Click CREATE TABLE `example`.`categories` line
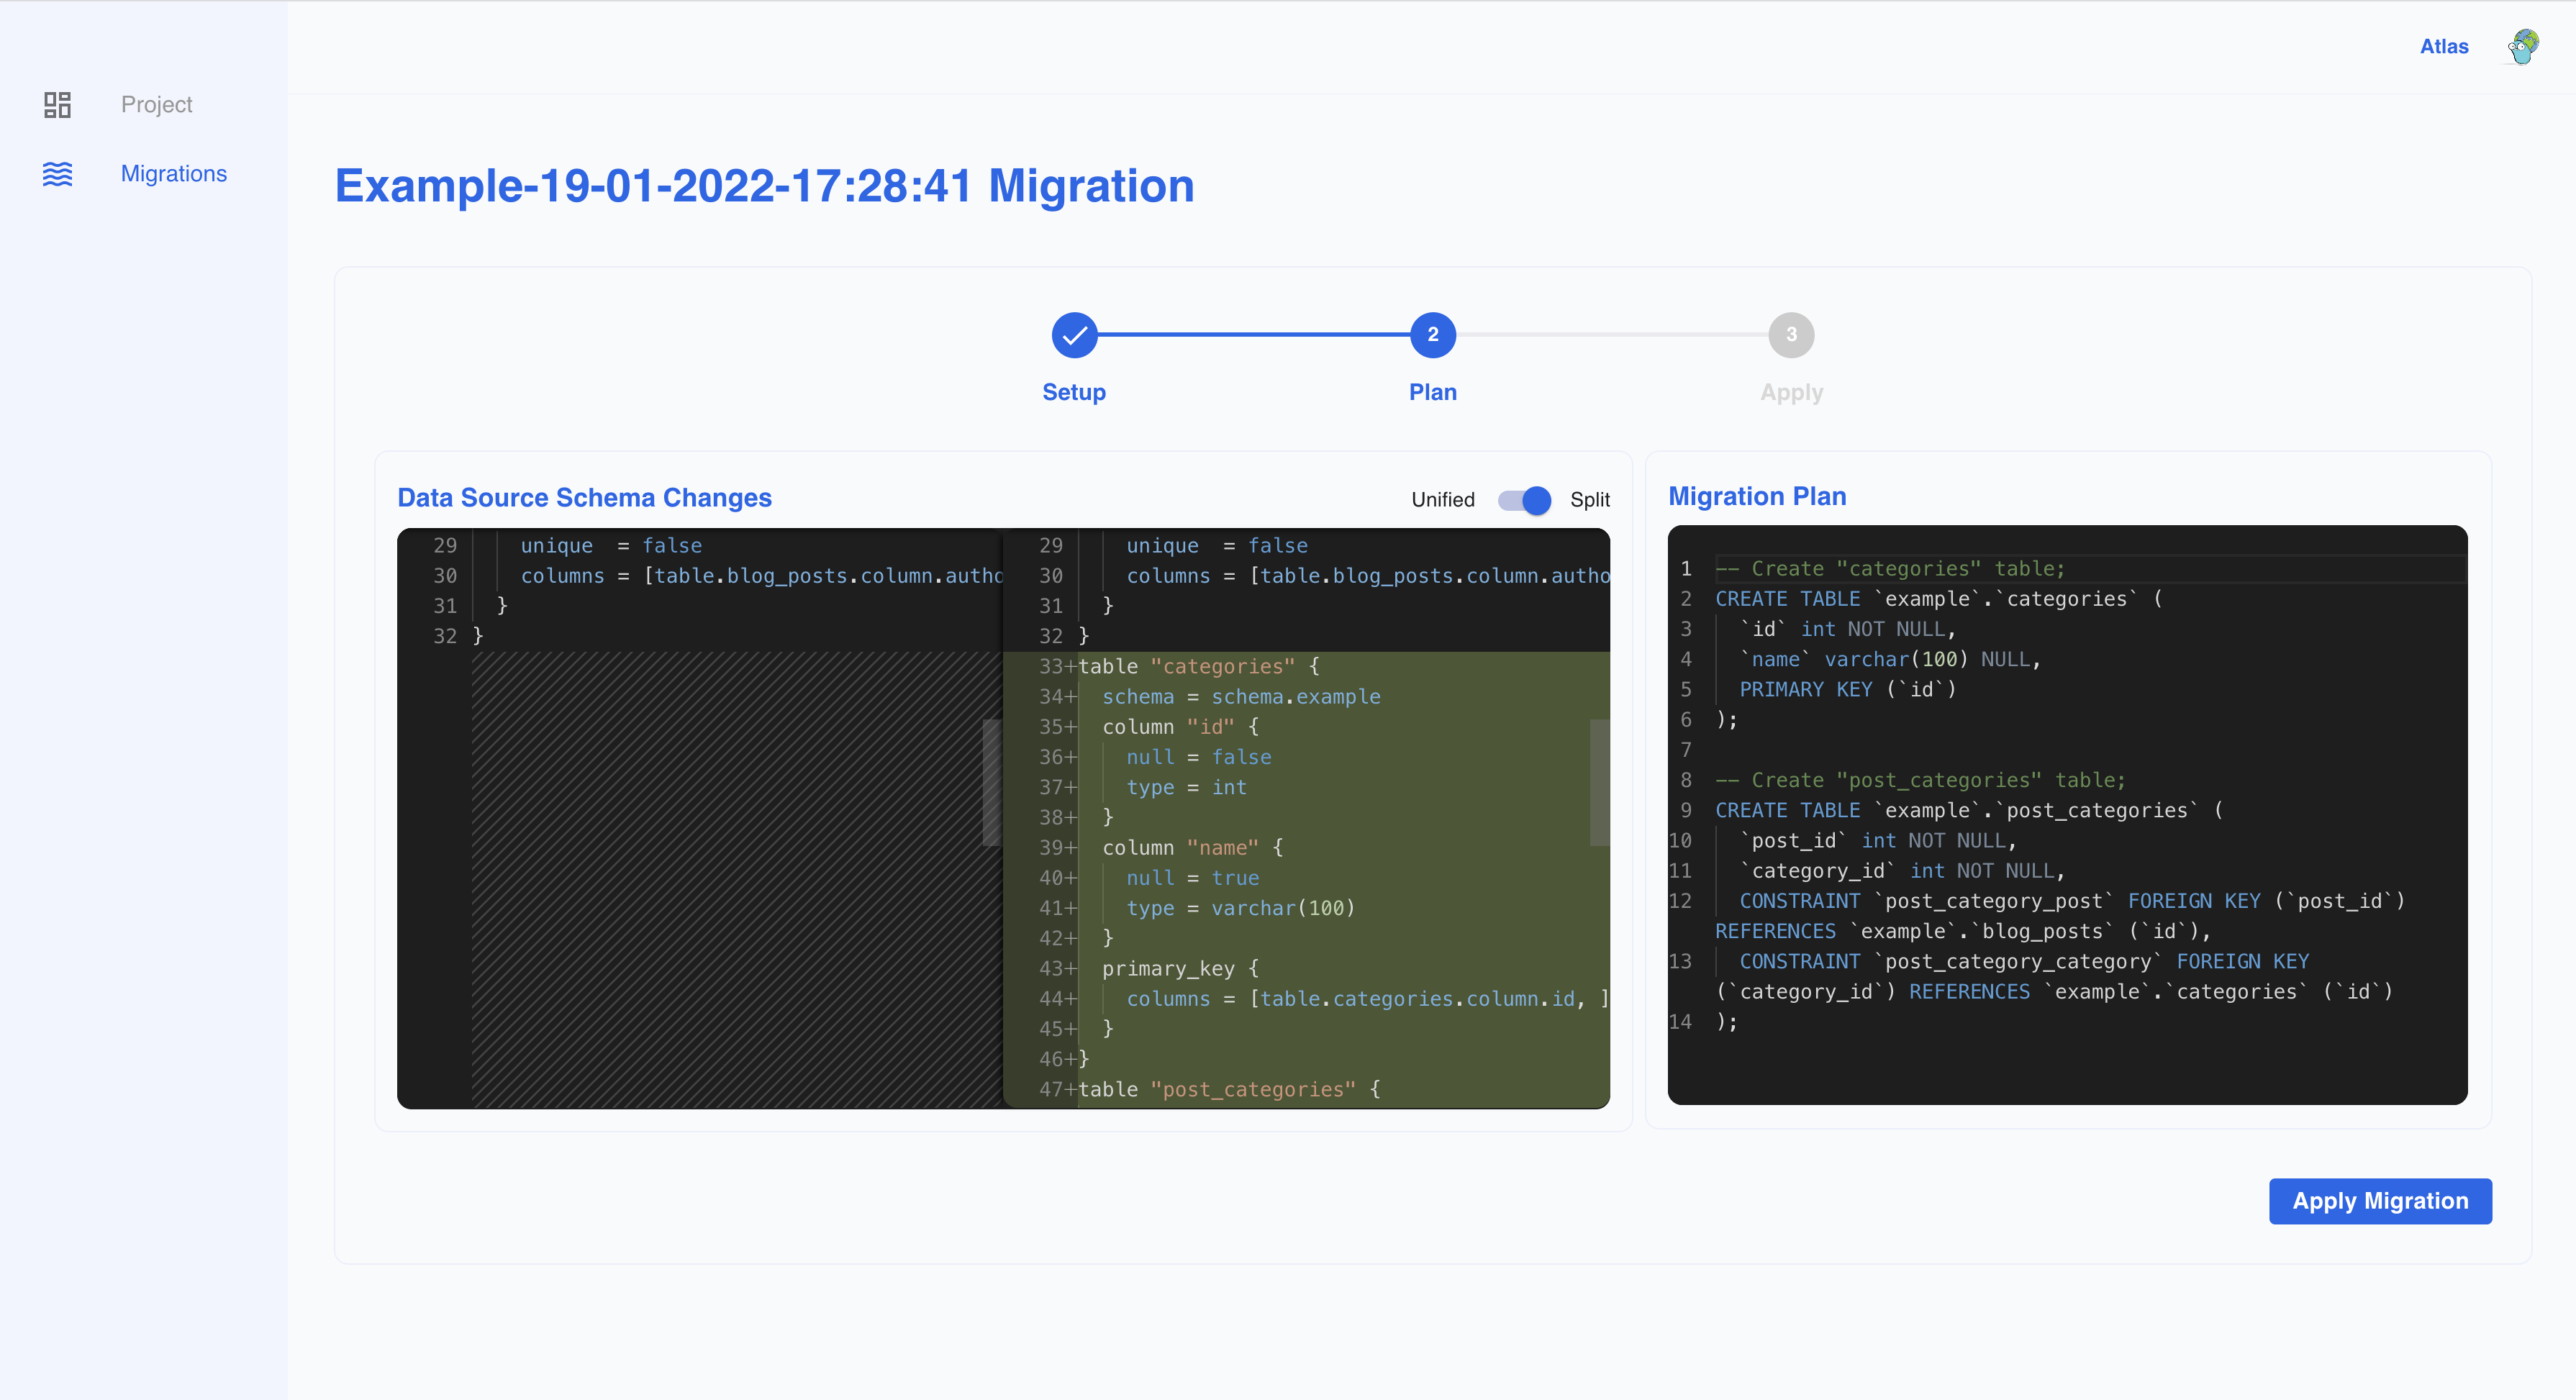The height and width of the screenshot is (1400, 2576). (1938, 599)
